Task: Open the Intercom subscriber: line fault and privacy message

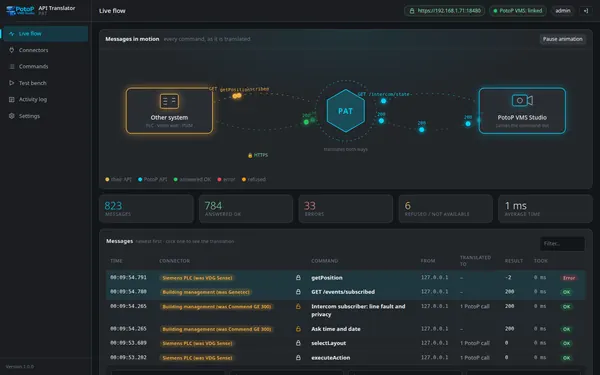Action: click(346, 310)
